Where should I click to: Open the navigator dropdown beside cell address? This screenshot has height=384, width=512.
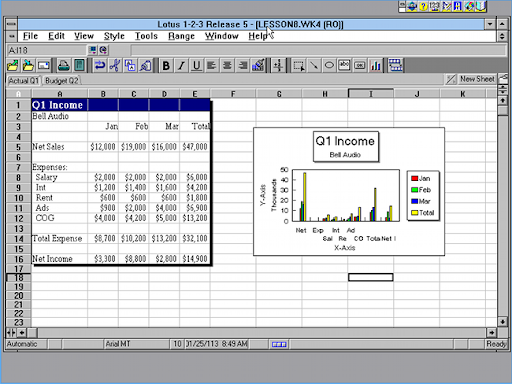[x=92, y=50]
